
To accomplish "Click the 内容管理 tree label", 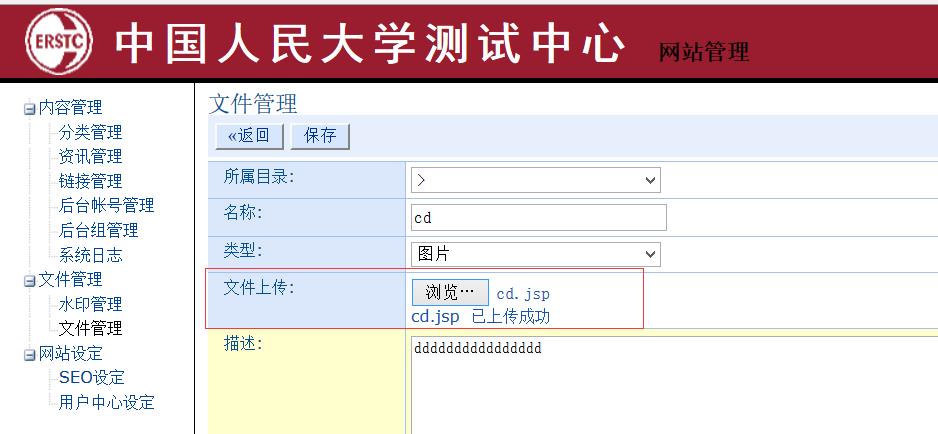I will [70, 108].
